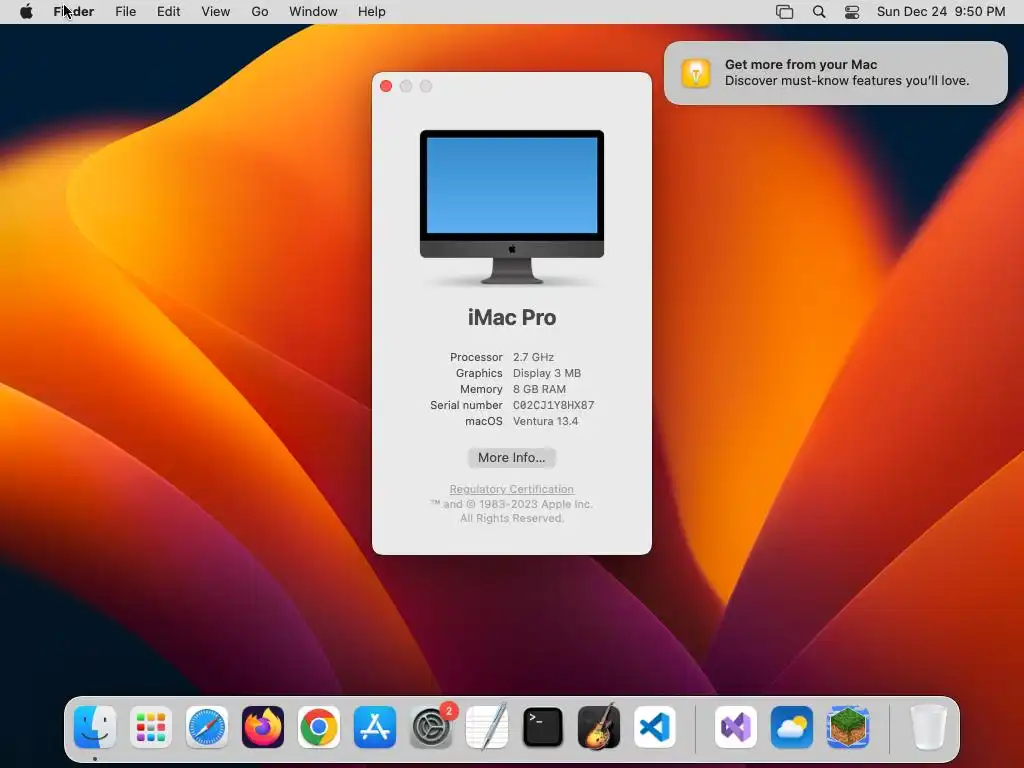Open Control Center icon
The image size is (1024, 768).
point(852,12)
